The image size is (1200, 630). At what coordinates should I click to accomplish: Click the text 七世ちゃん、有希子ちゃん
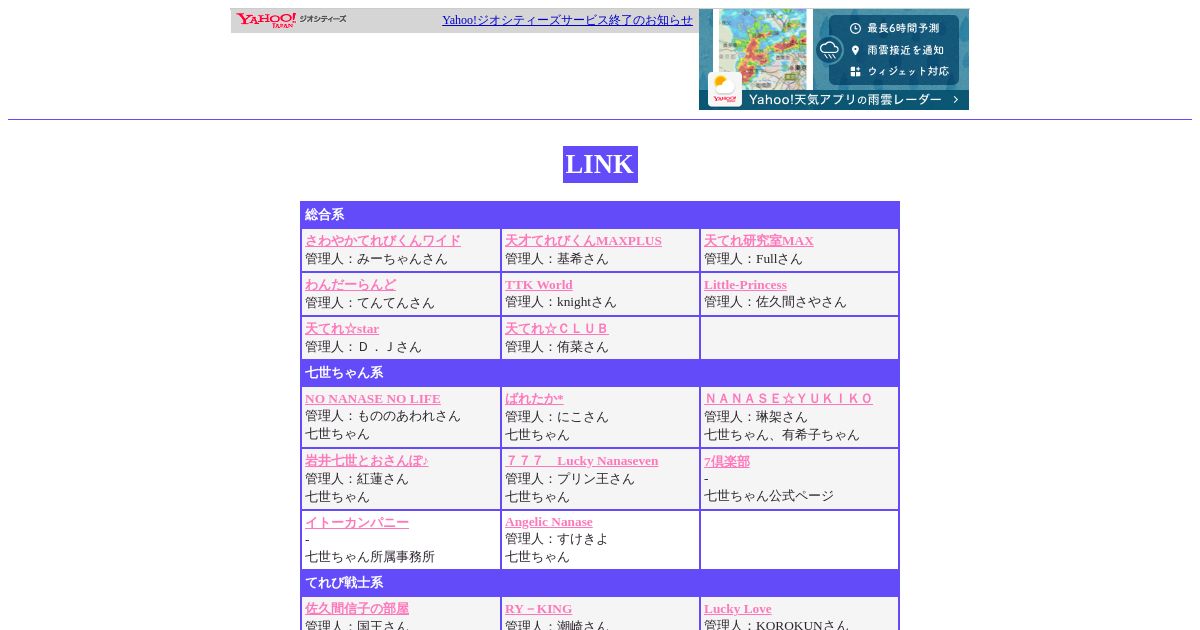(x=782, y=435)
